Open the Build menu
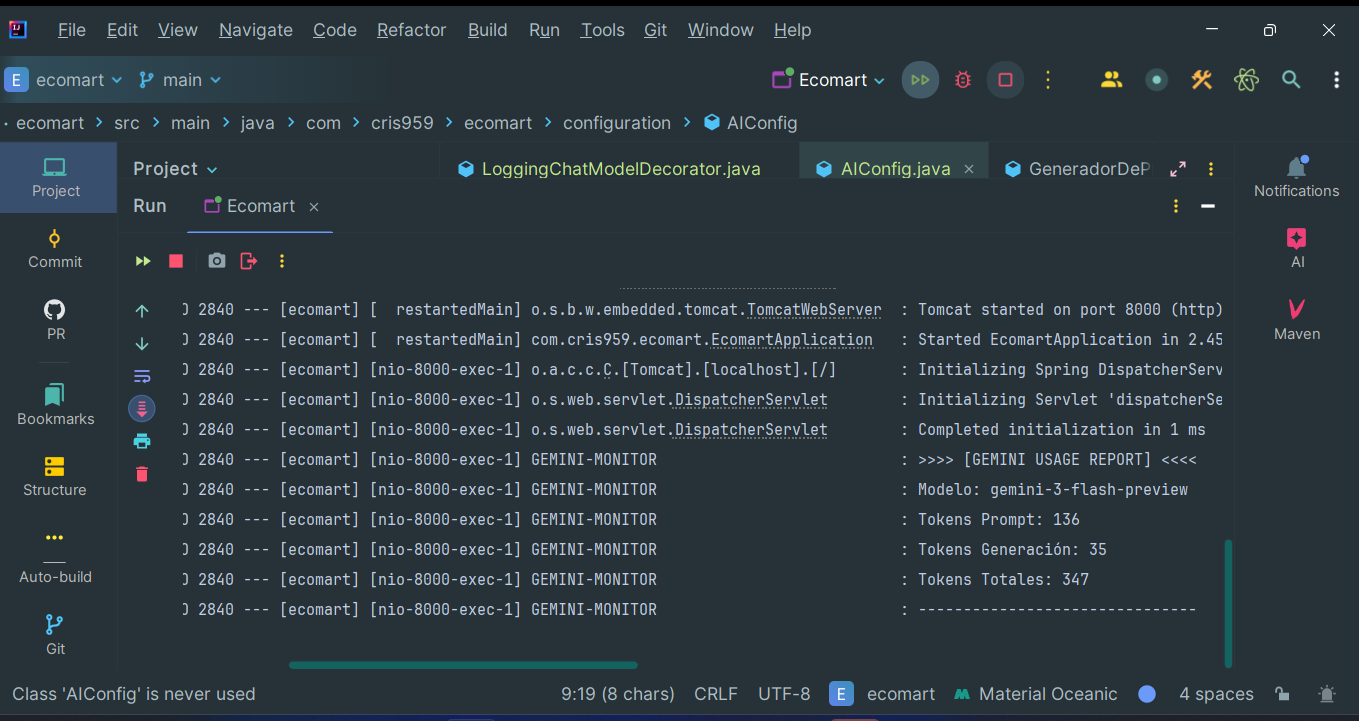This screenshot has height=721, width=1359. click(x=488, y=30)
